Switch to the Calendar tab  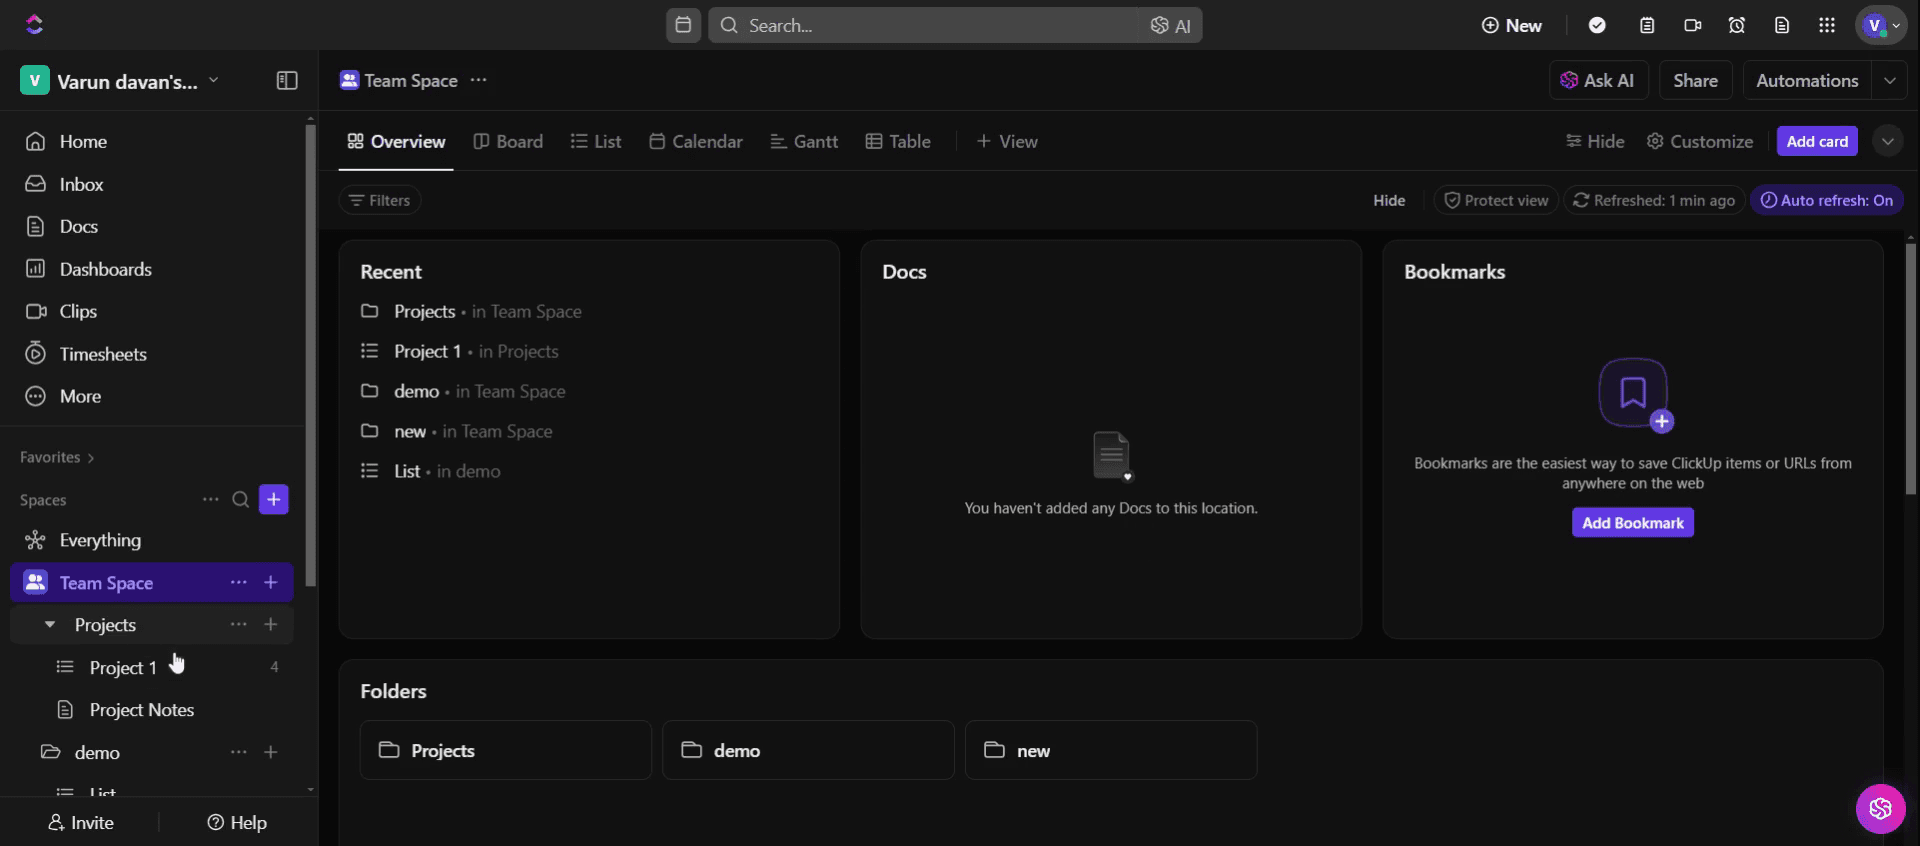[696, 141]
